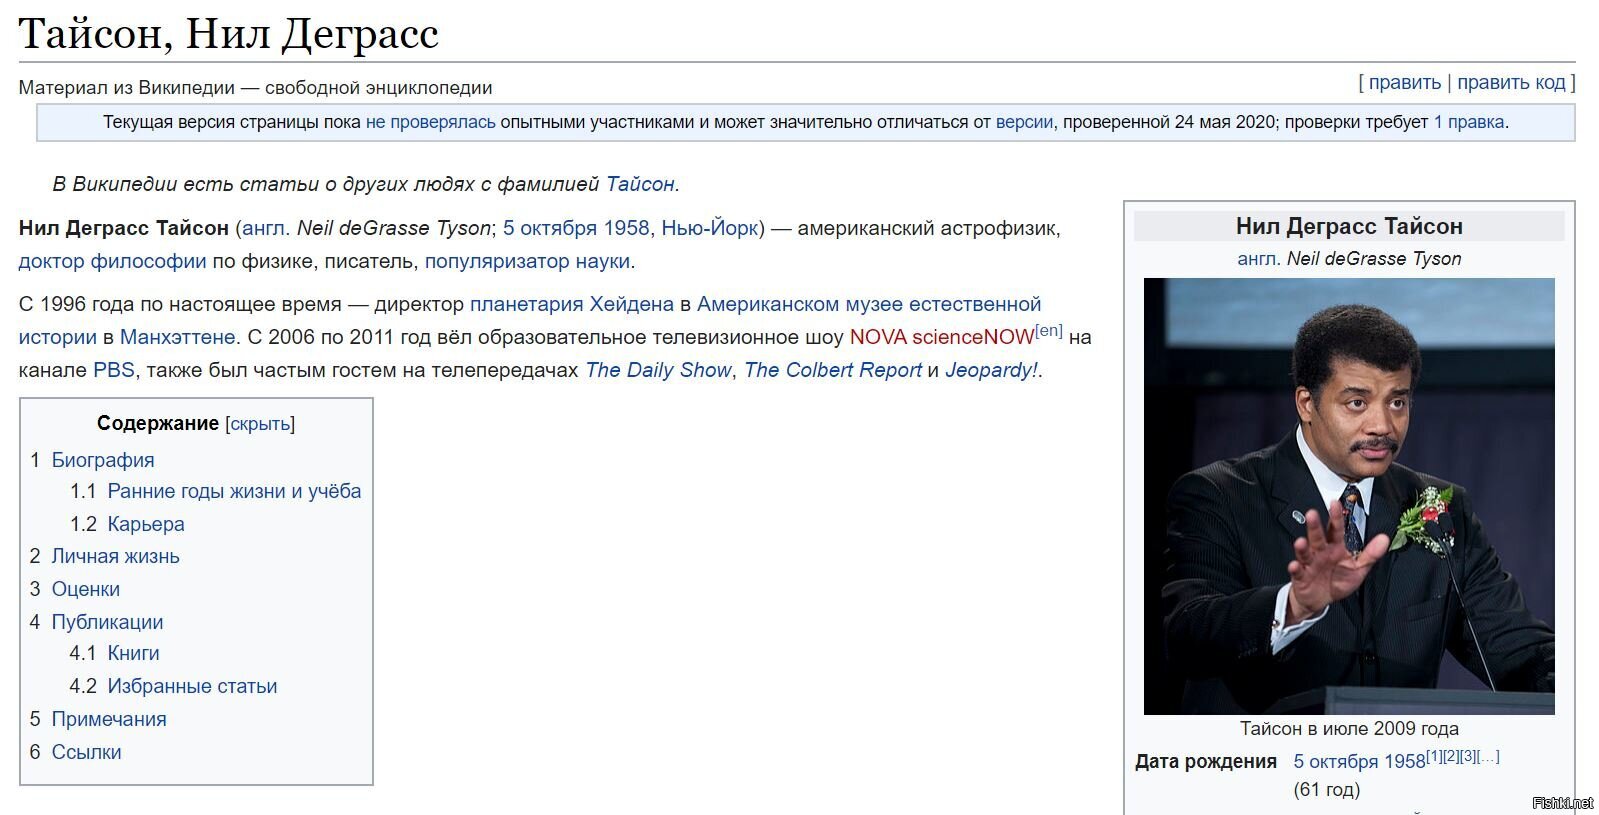Select the infobox age text '(61 год)'

[1327, 790]
